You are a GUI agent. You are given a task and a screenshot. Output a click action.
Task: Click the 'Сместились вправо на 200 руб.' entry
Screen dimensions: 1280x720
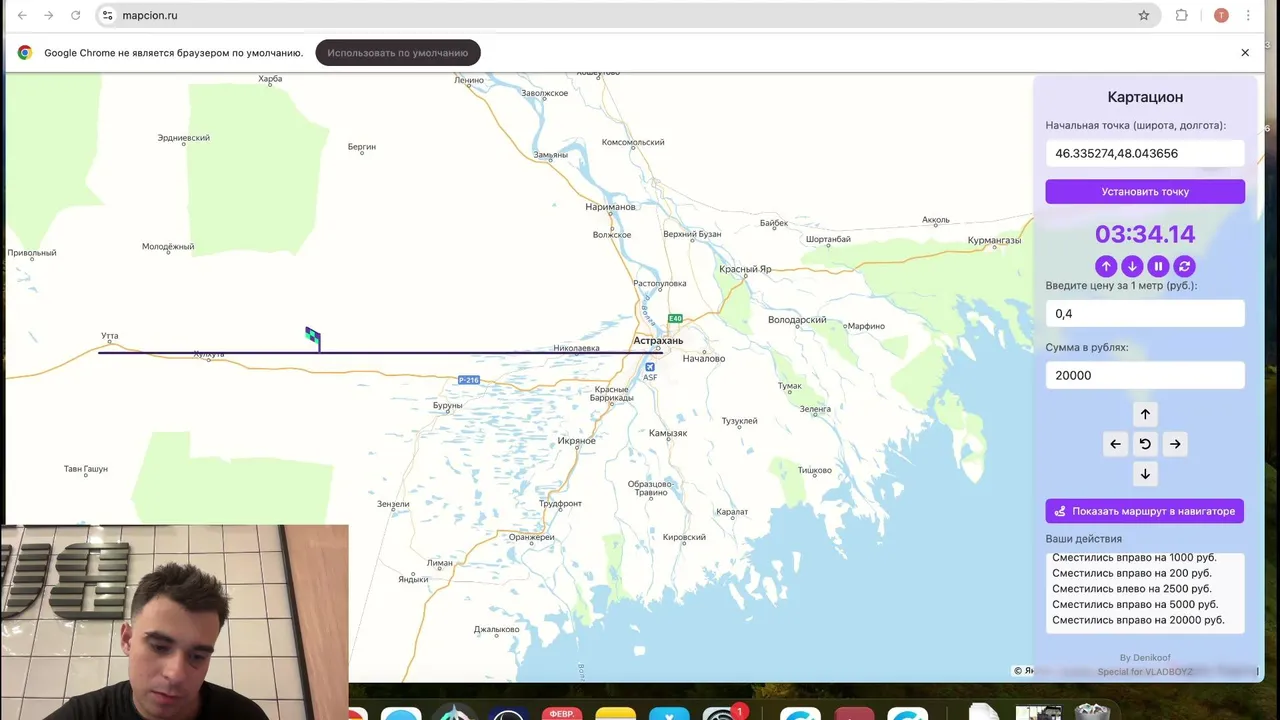click(x=1131, y=573)
